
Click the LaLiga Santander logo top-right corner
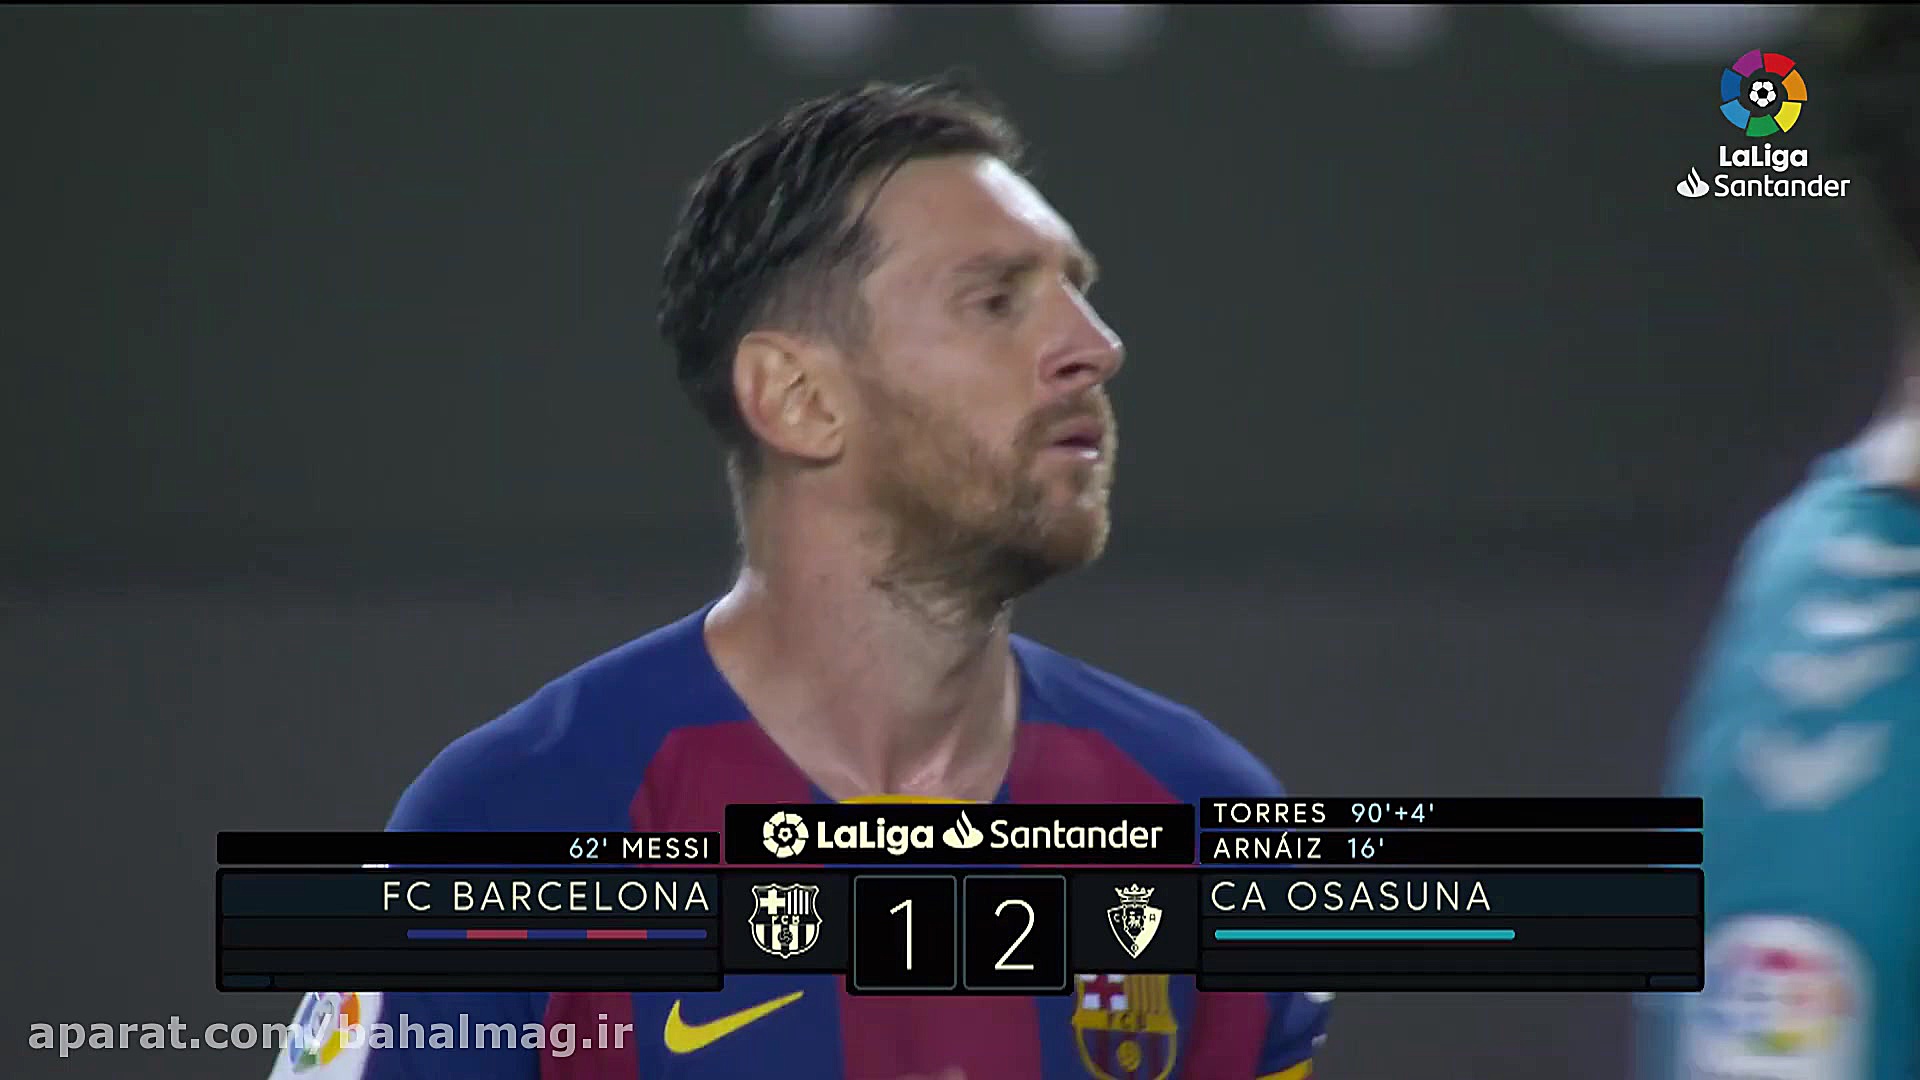1763,124
